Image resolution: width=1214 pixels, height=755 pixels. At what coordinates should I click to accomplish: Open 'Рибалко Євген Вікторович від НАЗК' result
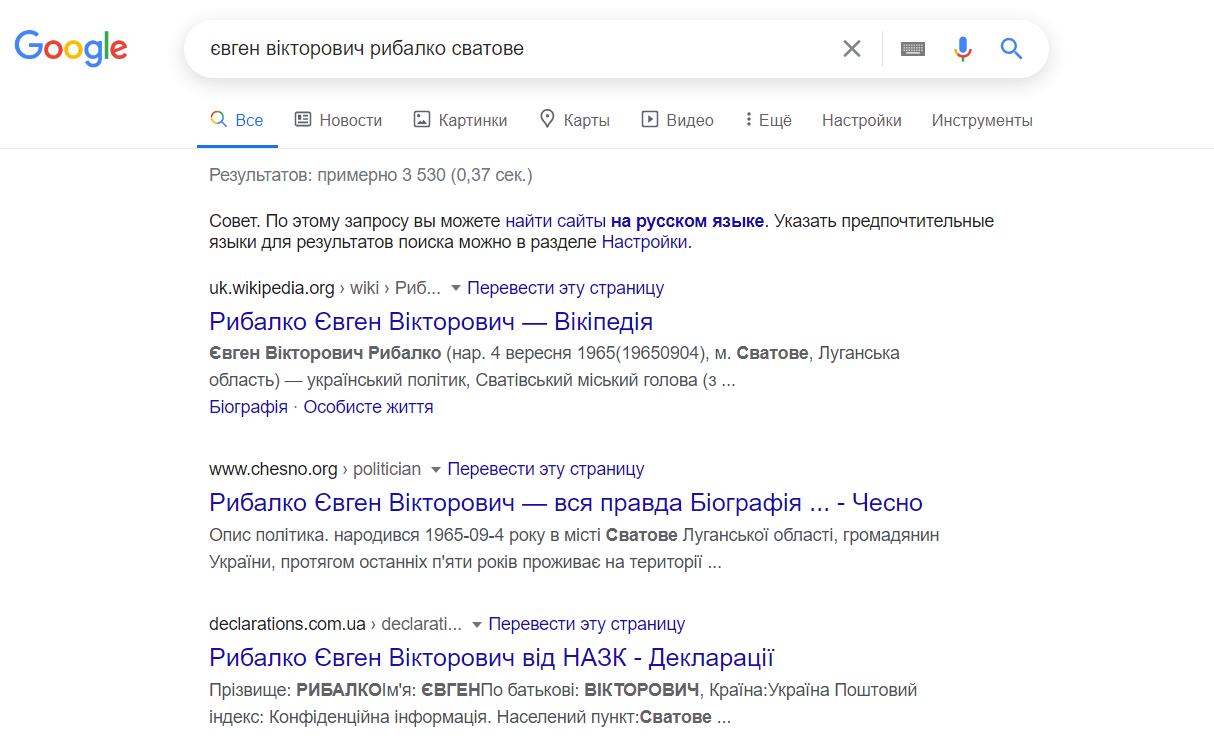tap(492, 657)
